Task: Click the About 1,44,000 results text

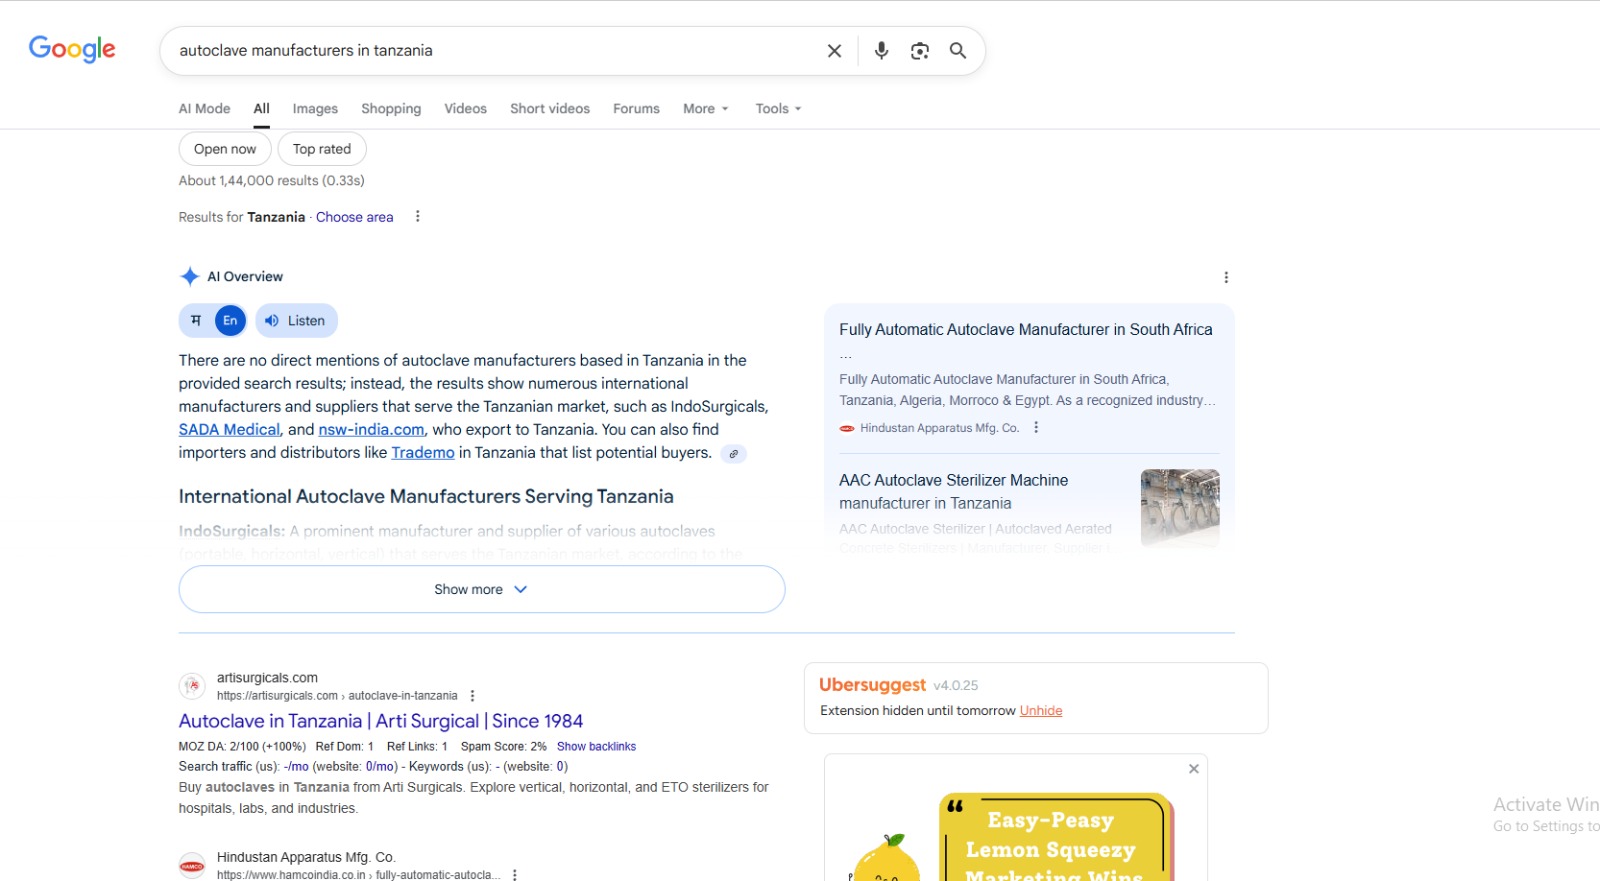Action: click(271, 181)
